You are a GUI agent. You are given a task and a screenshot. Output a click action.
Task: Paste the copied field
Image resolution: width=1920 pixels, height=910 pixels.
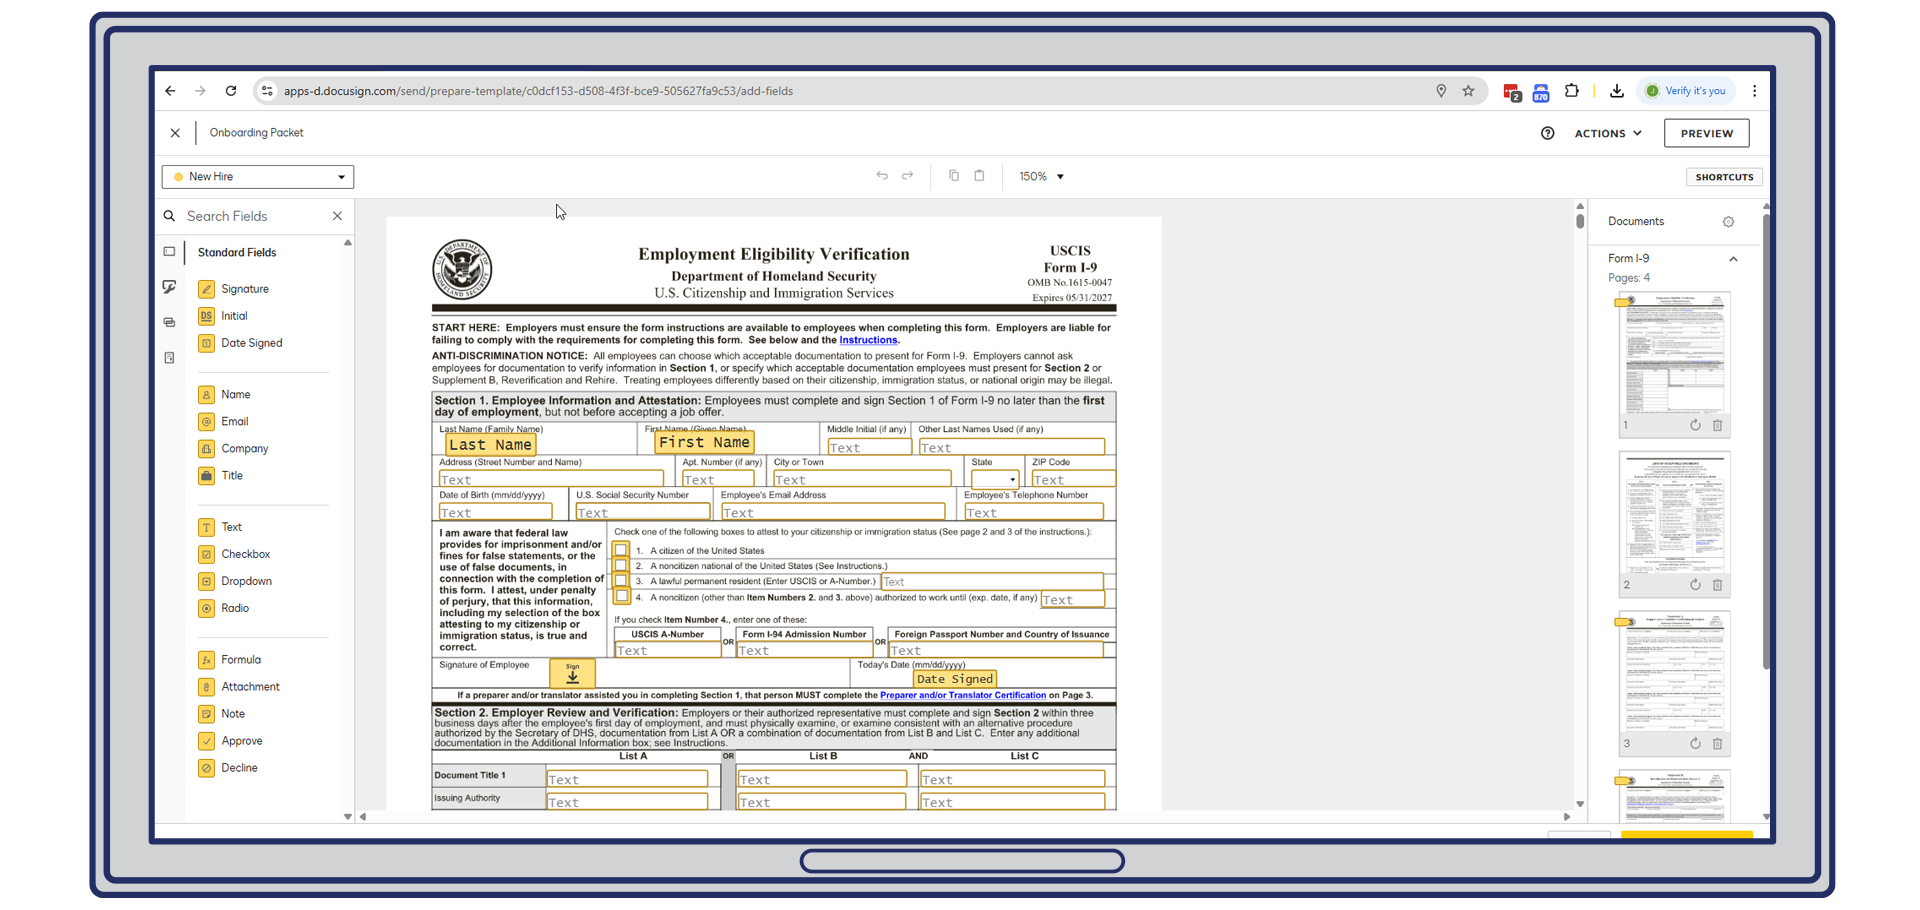(x=978, y=175)
